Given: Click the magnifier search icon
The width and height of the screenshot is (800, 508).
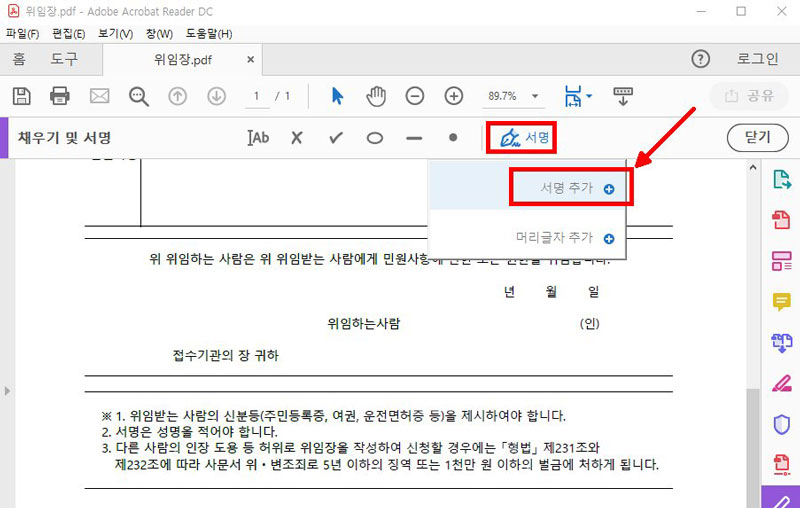Looking at the screenshot, I should tap(138, 96).
